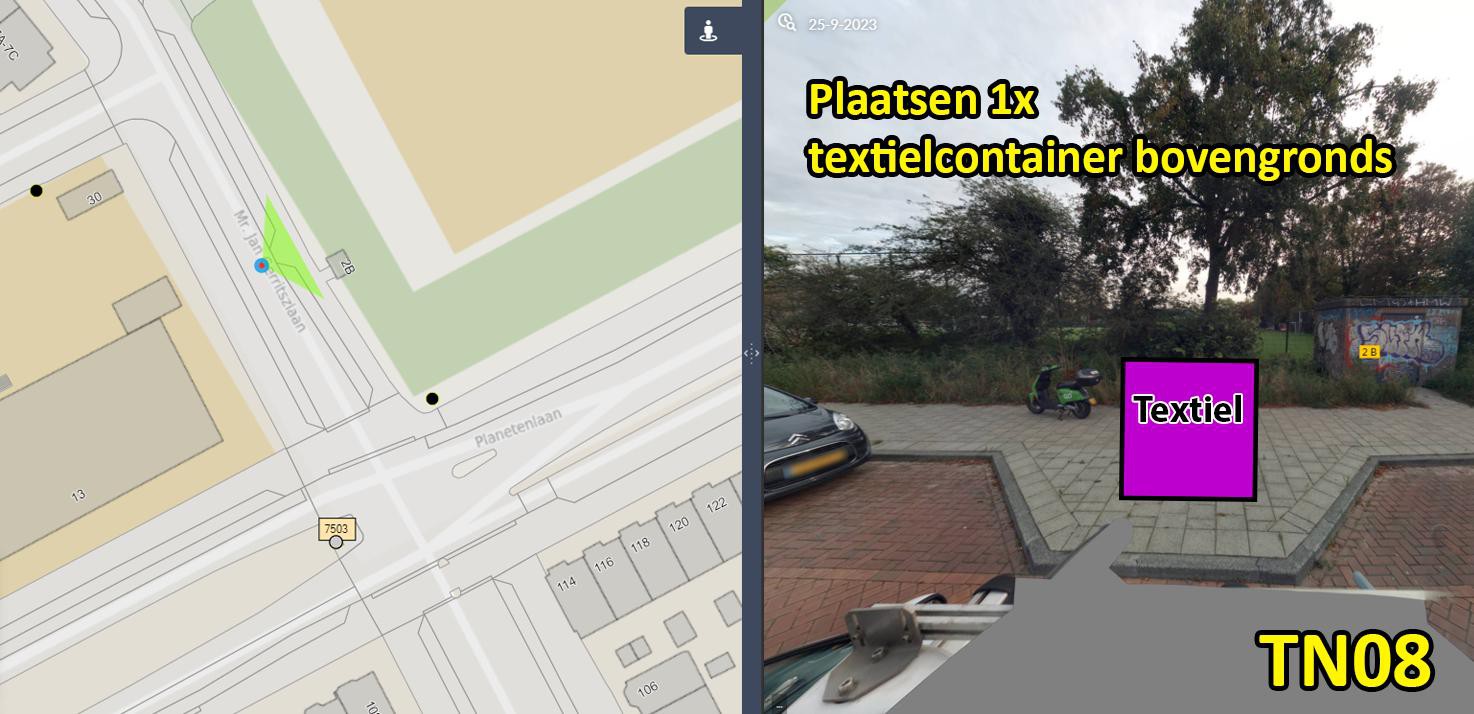
Task: Click house number 122 on map
Action: coord(717,505)
